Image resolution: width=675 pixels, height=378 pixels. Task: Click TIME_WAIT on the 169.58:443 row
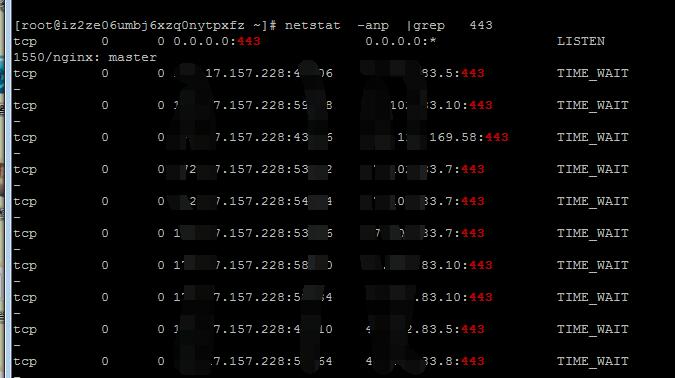tap(592, 137)
